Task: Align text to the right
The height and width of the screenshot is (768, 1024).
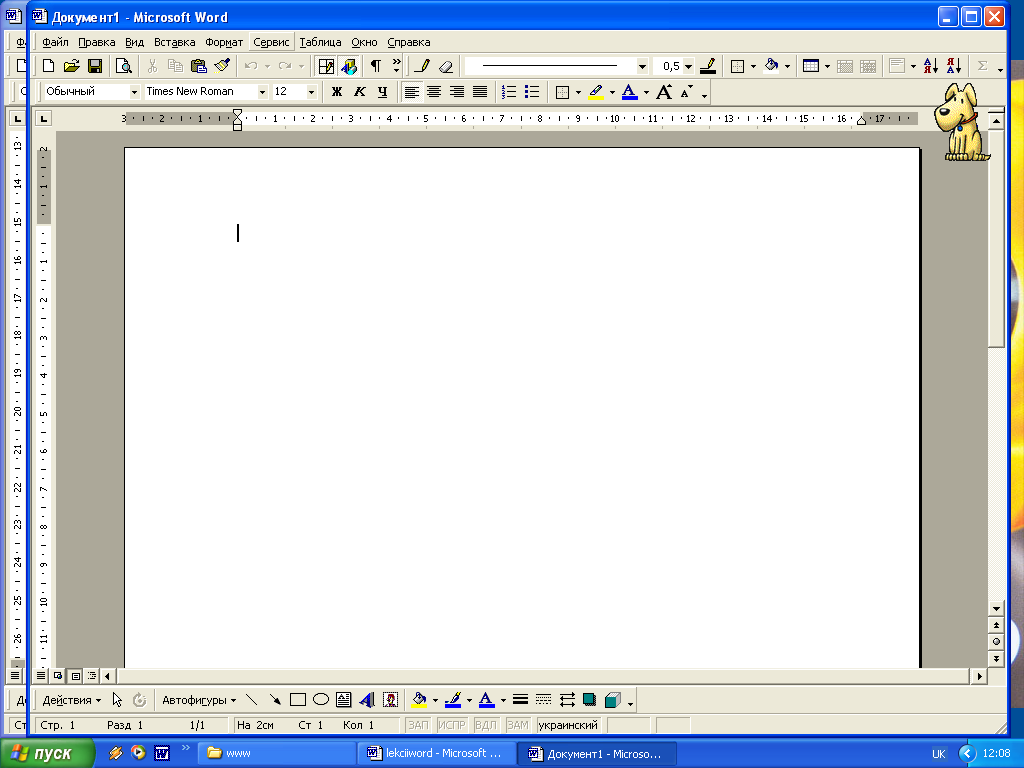Action: (456, 92)
